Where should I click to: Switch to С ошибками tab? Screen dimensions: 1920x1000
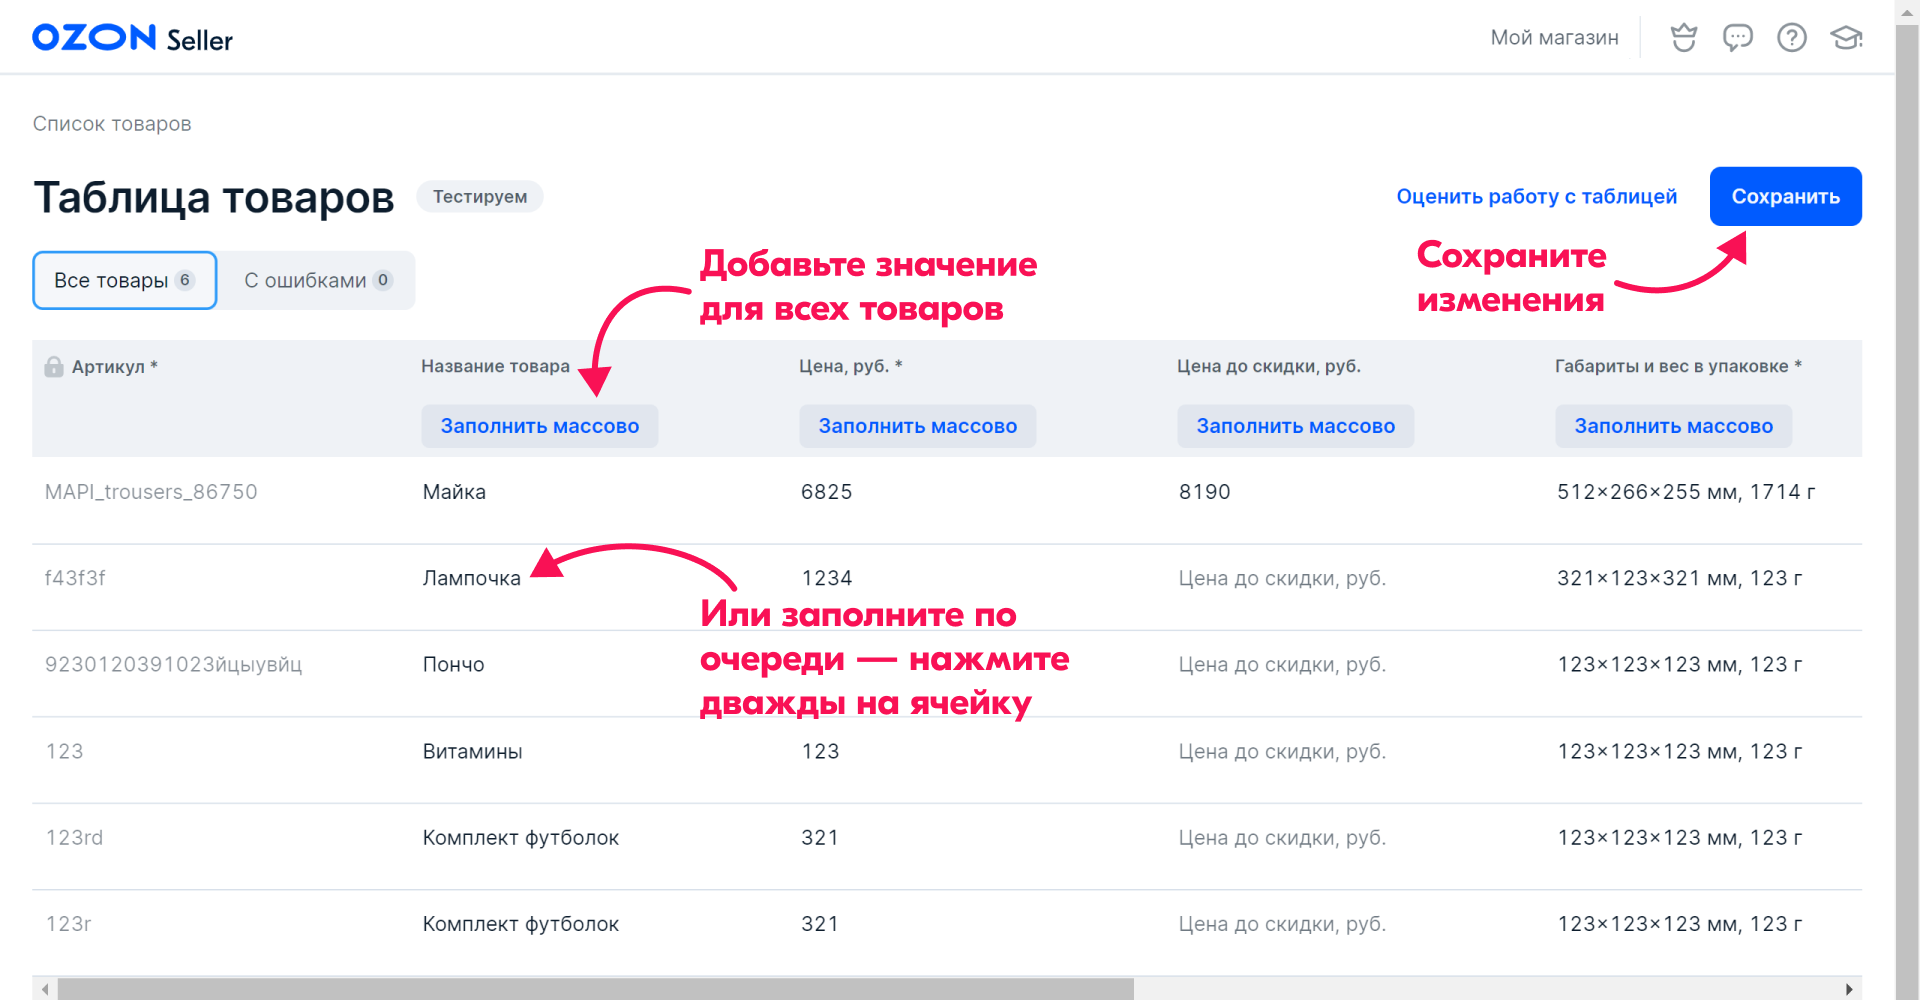click(x=317, y=280)
